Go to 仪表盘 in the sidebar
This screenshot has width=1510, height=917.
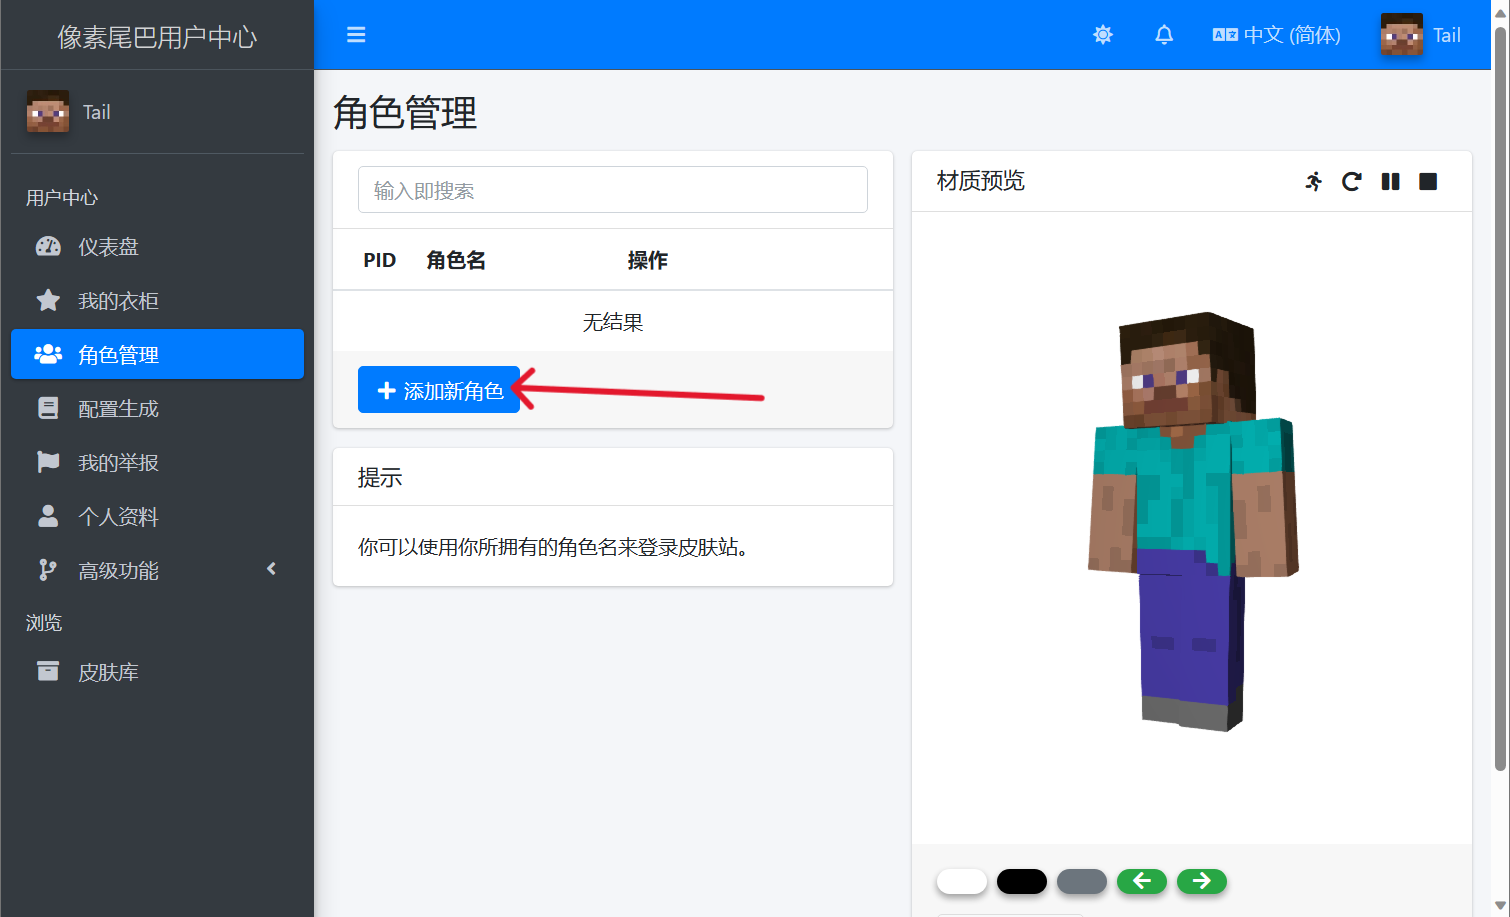(157, 247)
